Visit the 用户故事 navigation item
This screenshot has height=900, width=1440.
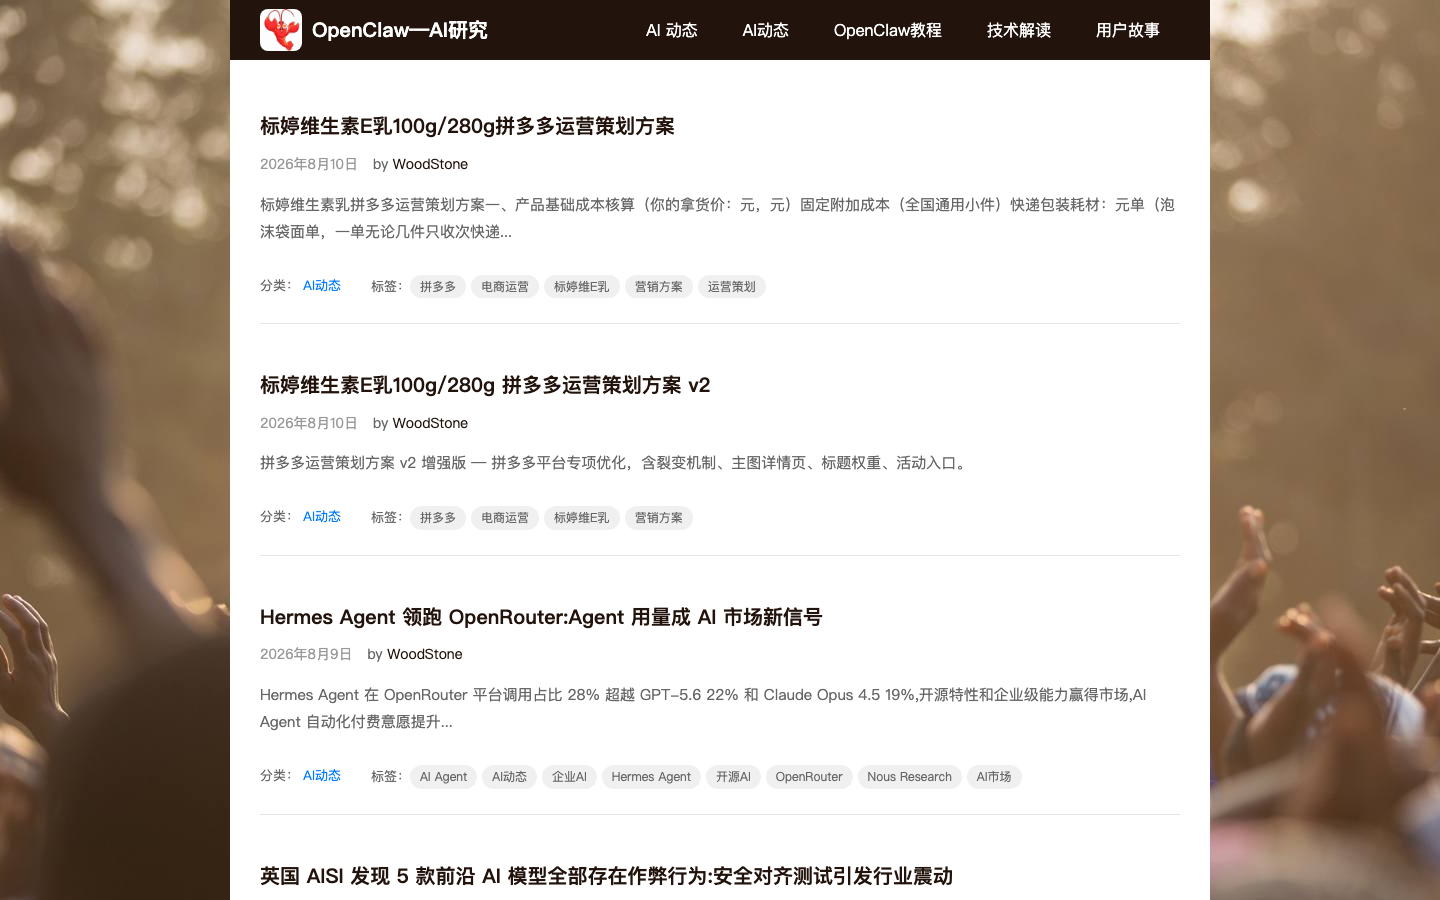pos(1128,30)
